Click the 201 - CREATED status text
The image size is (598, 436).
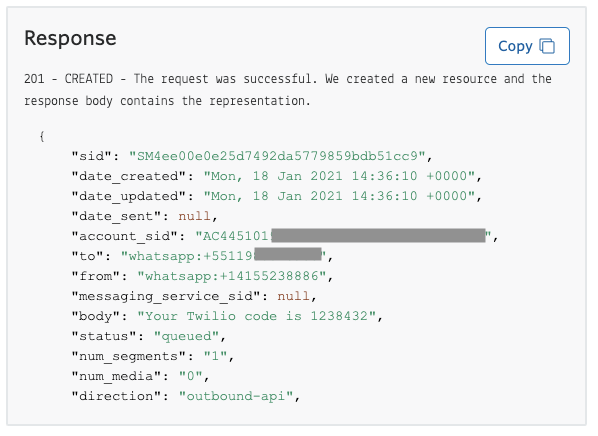point(69,79)
